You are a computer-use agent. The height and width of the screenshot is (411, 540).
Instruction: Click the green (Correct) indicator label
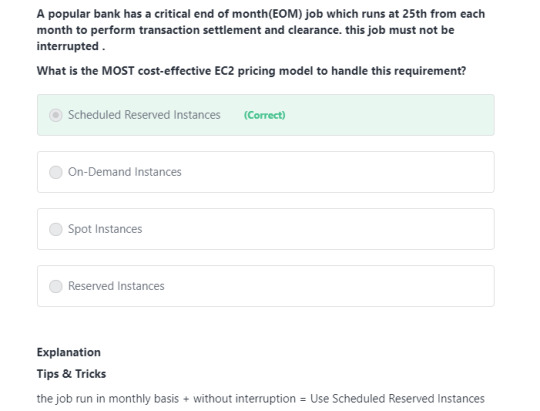point(264,115)
